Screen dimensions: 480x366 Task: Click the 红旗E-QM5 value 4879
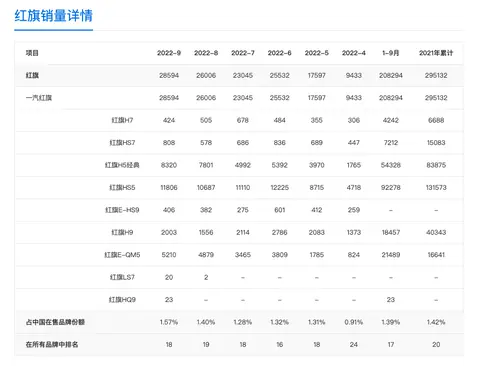point(206,255)
